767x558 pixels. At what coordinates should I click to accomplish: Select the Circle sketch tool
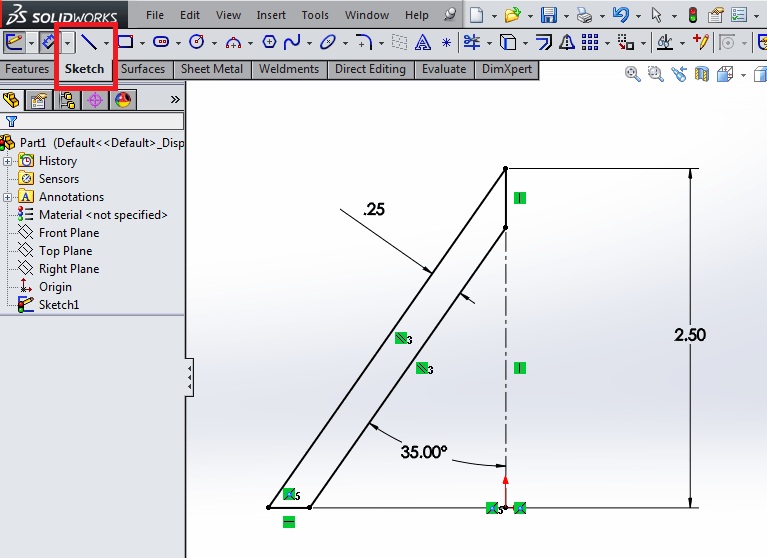click(x=197, y=42)
